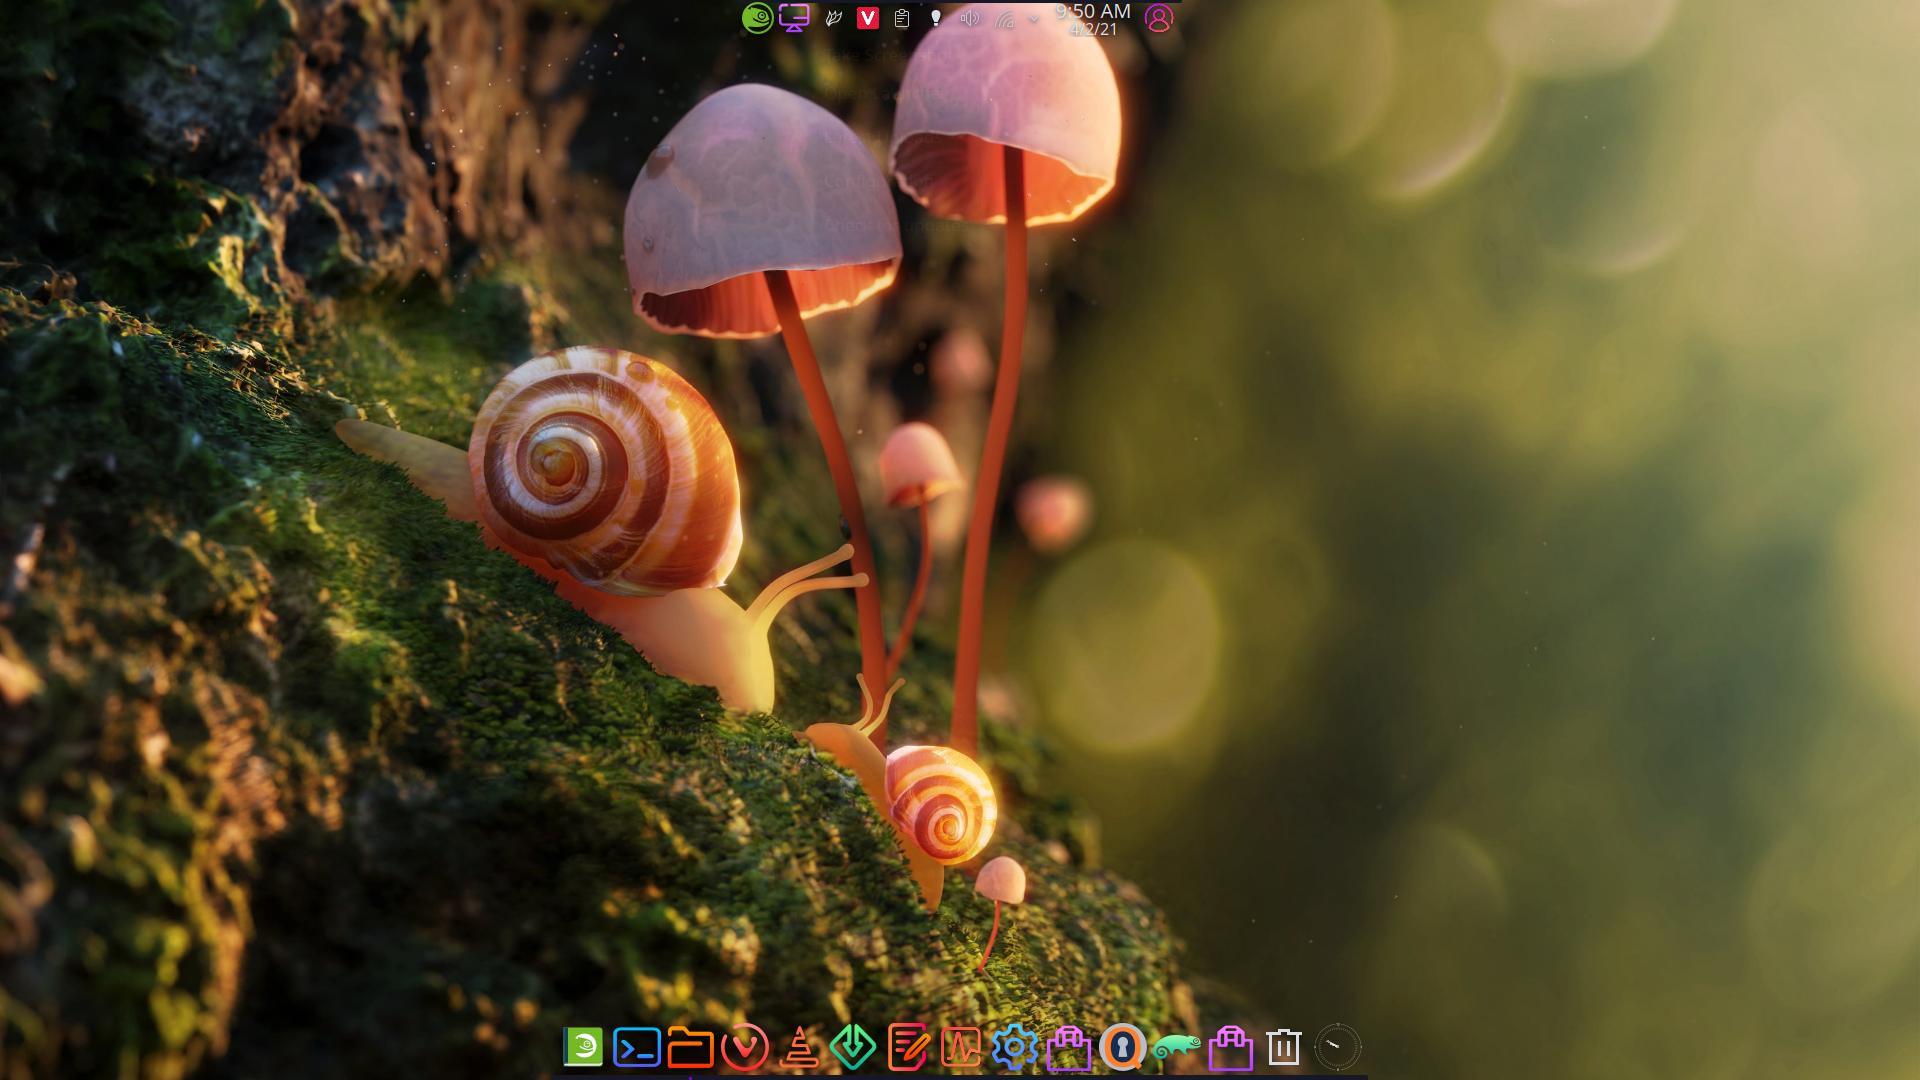
Task: Open the system monitor graph icon in dock
Action: coord(961,1047)
